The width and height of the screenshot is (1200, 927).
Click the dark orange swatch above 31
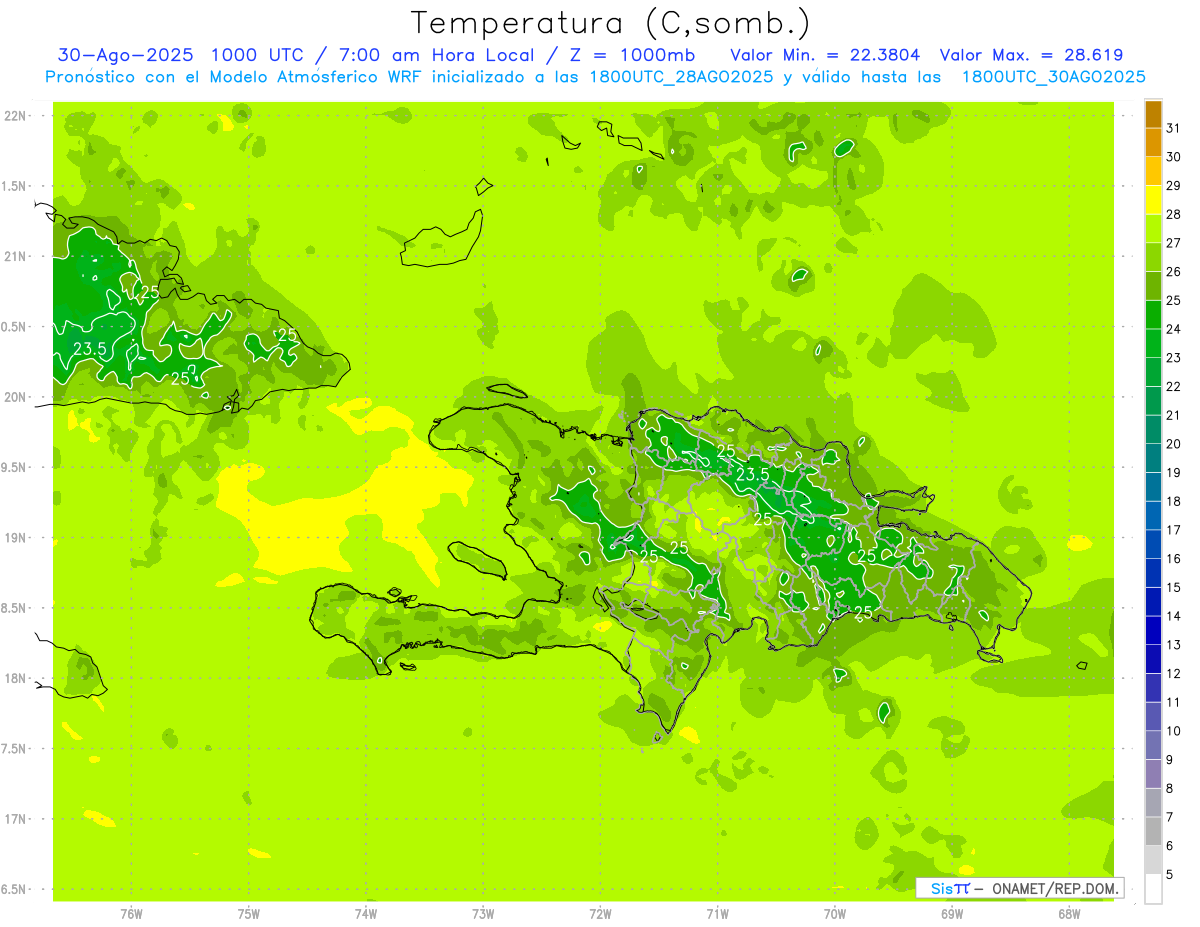point(1153,113)
